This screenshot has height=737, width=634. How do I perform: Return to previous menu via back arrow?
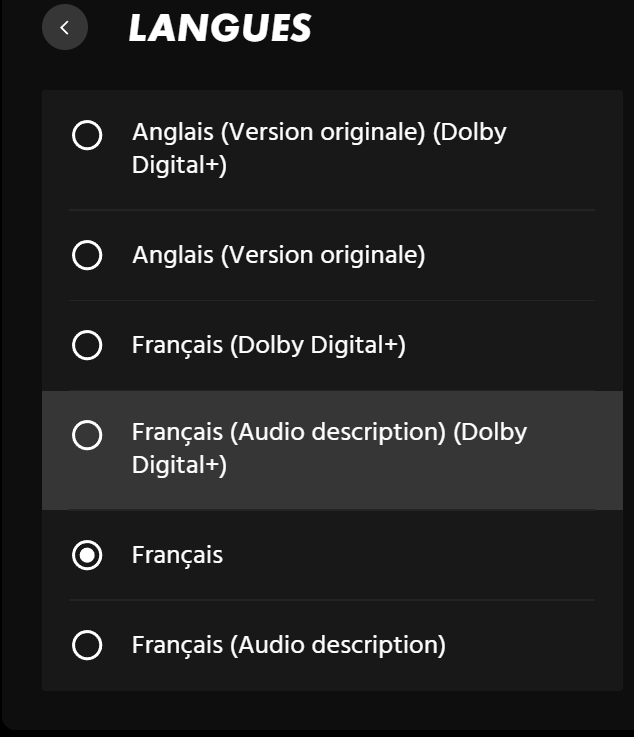tap(65, 28)
